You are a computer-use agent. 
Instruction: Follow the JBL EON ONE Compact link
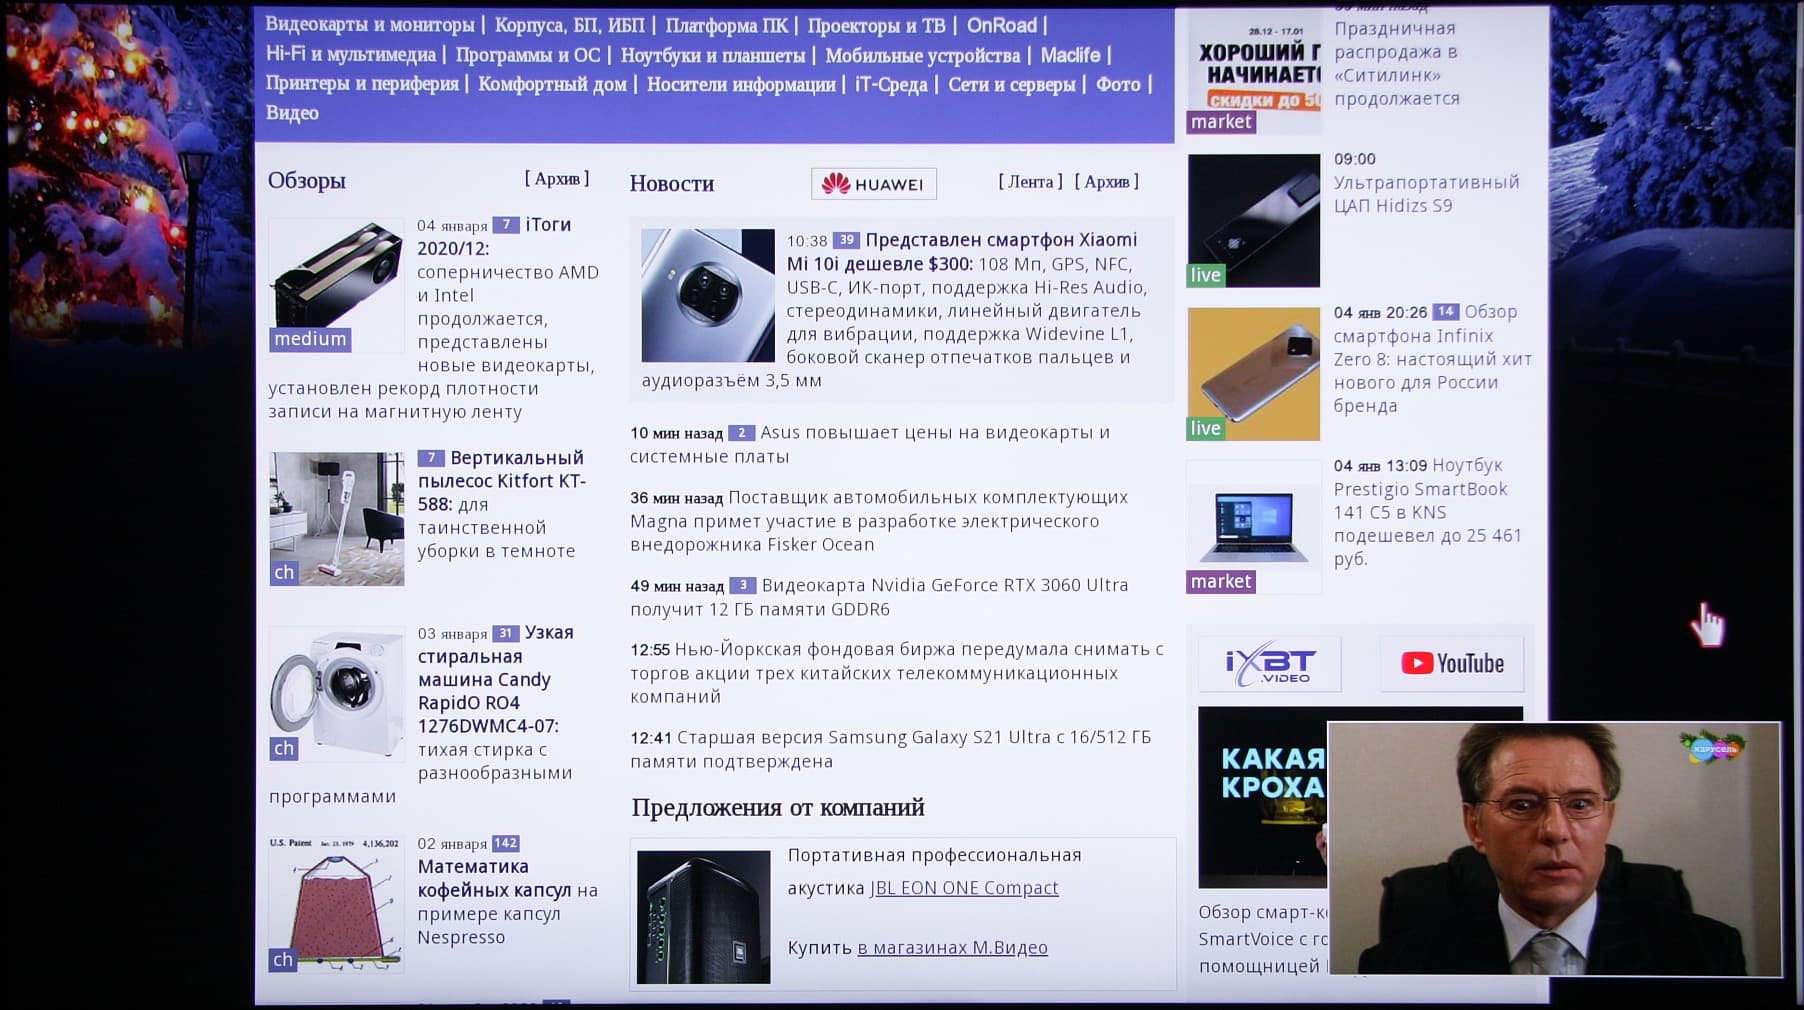click(964, 888)
